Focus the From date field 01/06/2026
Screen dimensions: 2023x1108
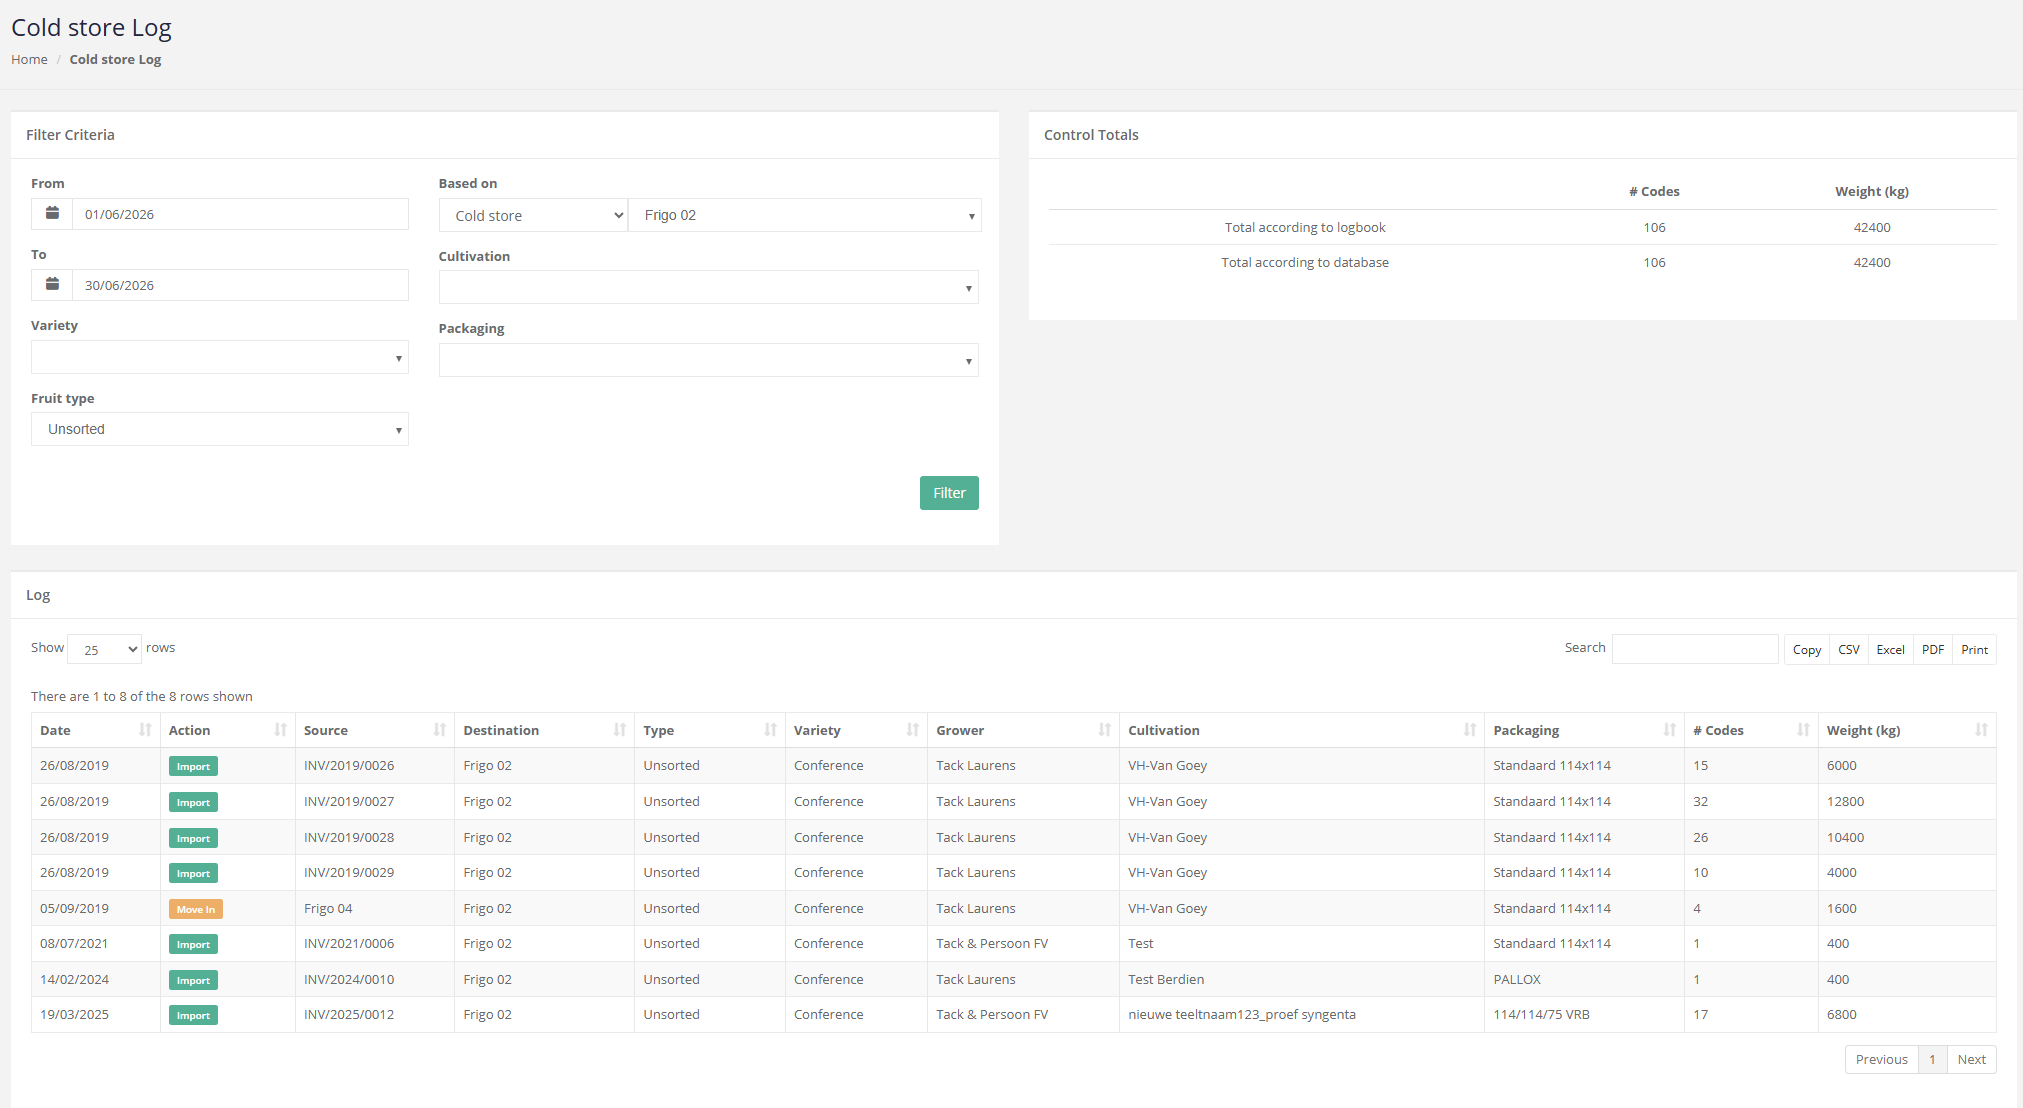[x=240, y=214]
